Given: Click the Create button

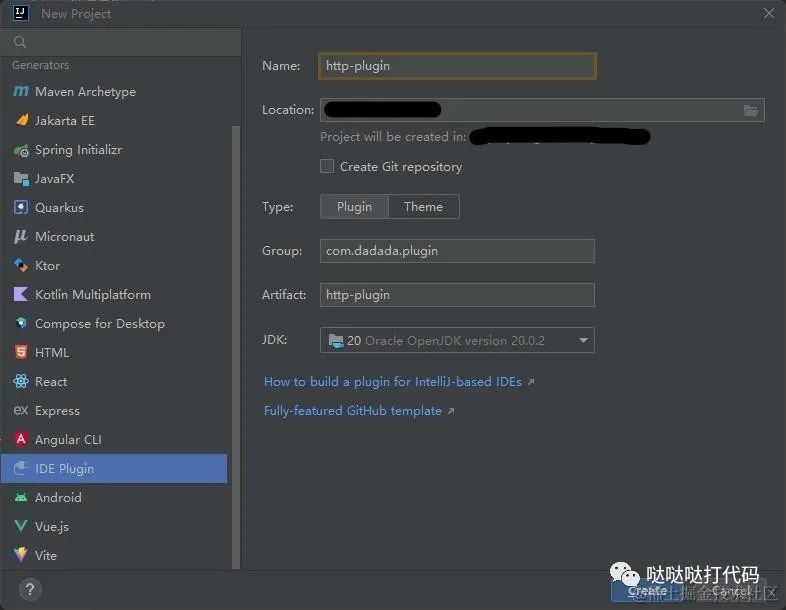Looking at the screenshot, I should point(647,591).
